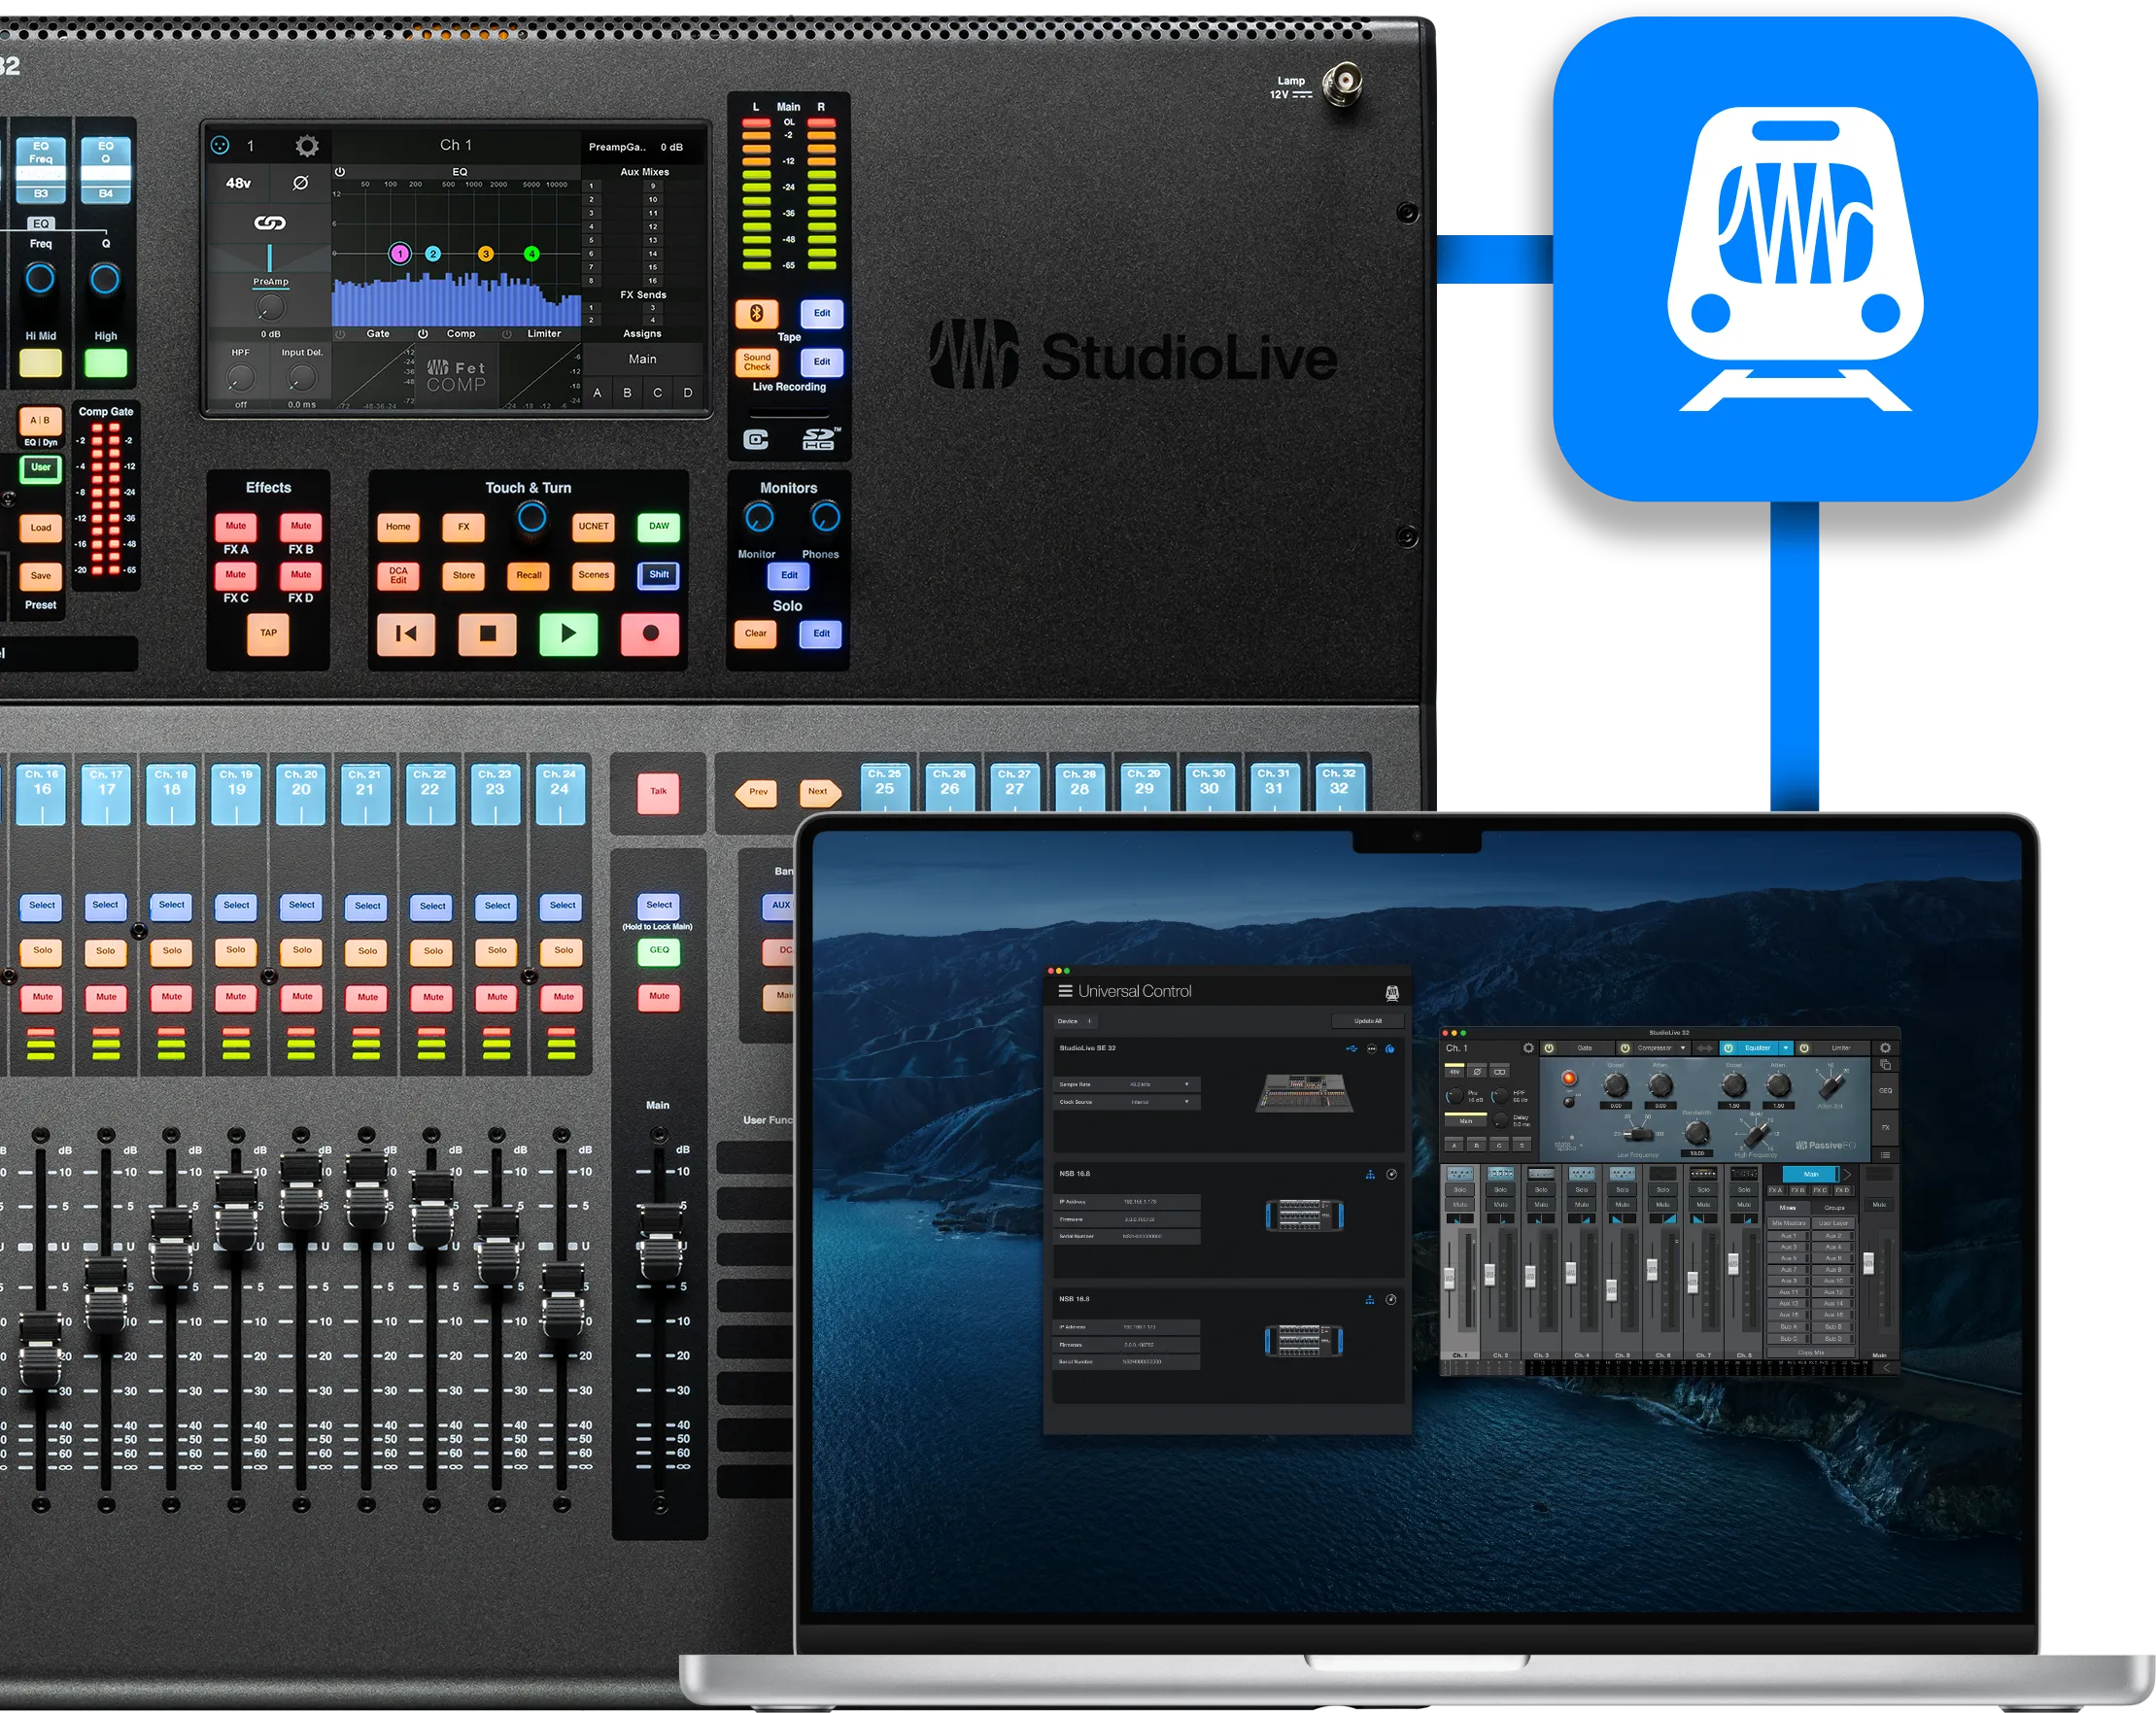
Task: Open the Clock Source dropdown
Action: [1186, 1102]
